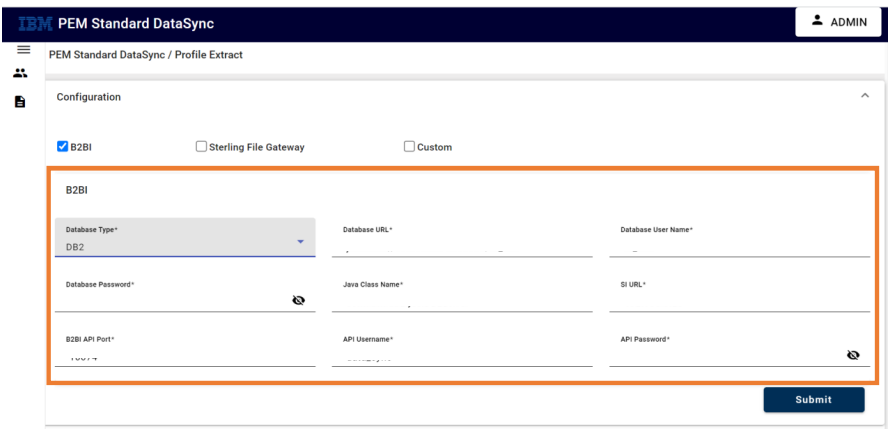895x434 pixels.
Task: Open the hamburger menu icon
Action: point(23,50)
